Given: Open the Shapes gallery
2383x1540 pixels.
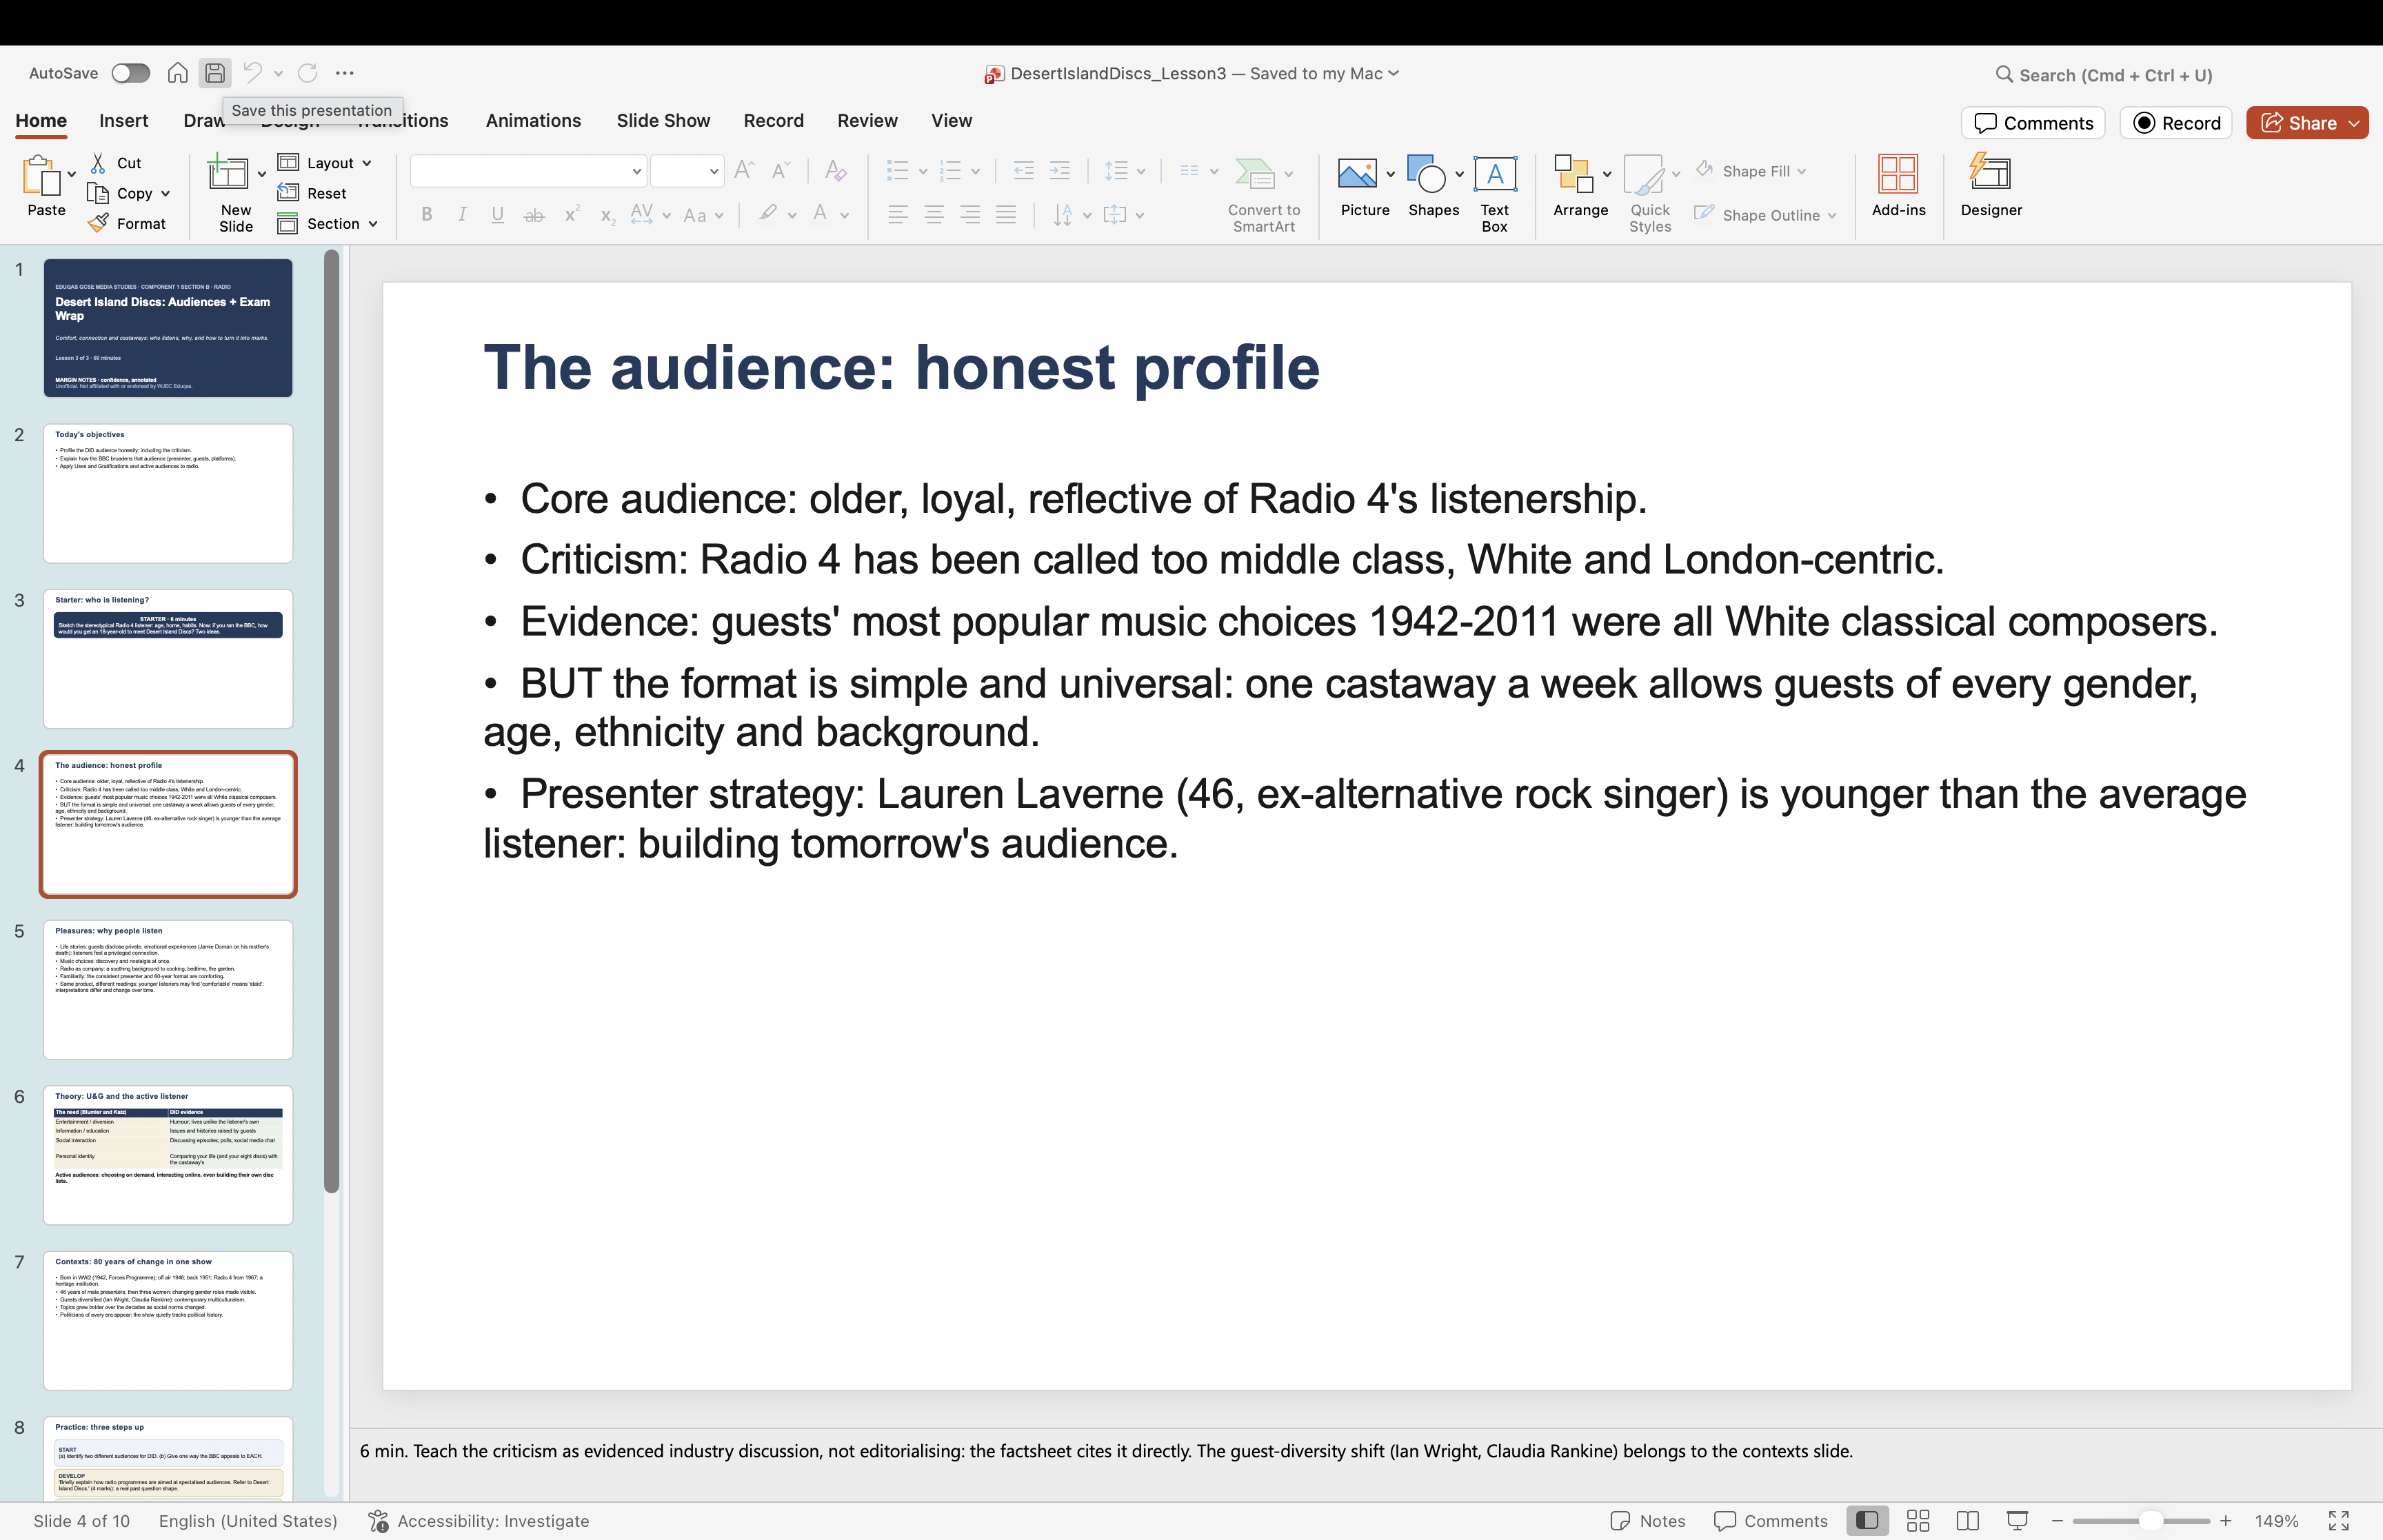Looking at the screenshot, I should tap(1433, 187).
